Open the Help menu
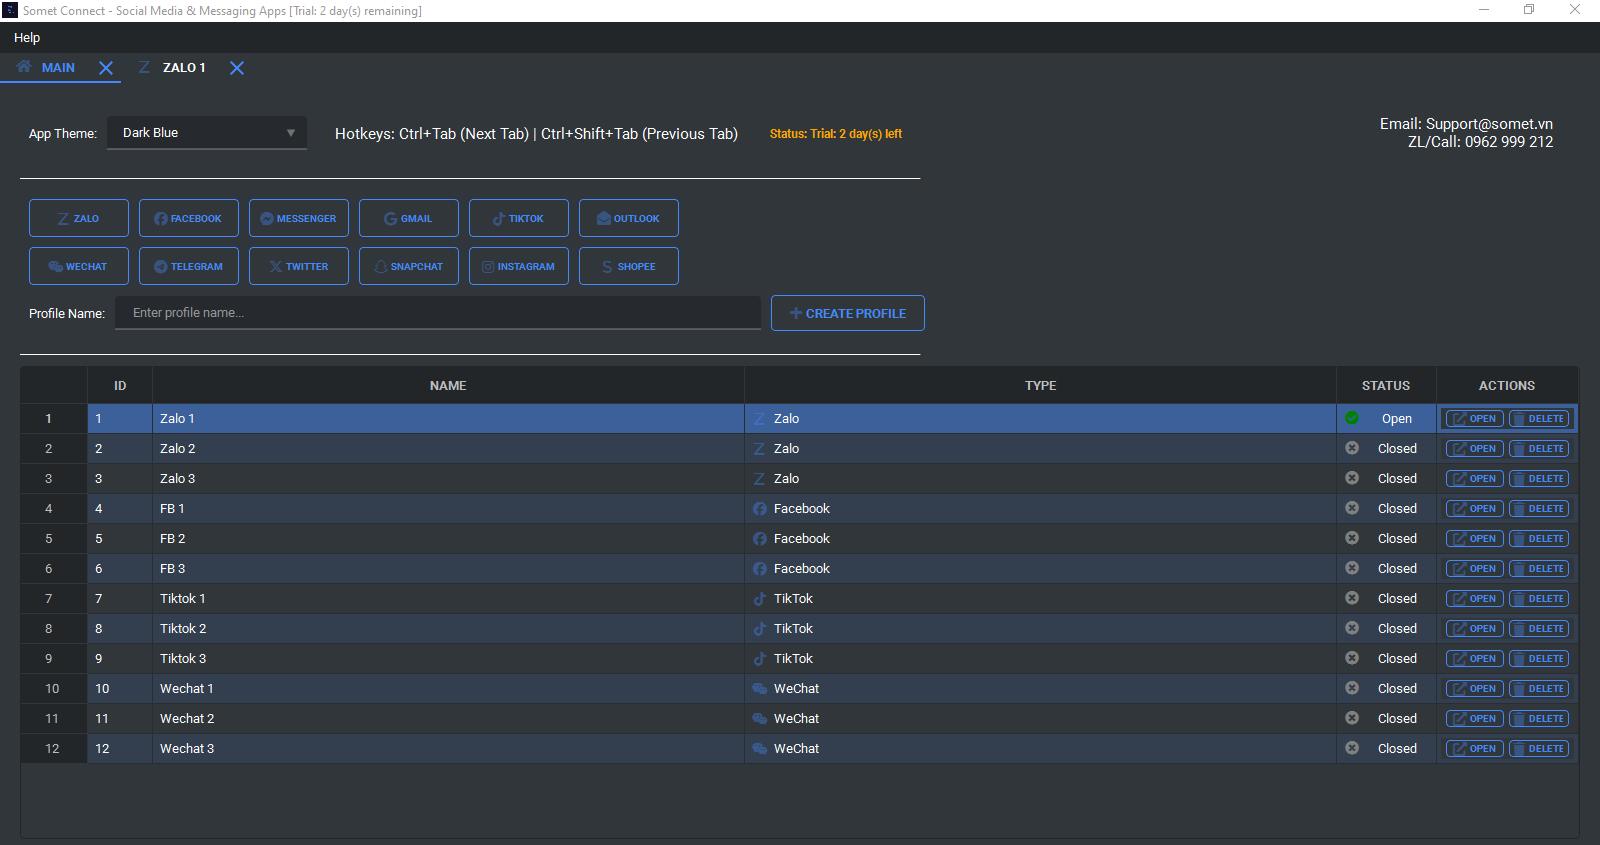 click(27, 37)
